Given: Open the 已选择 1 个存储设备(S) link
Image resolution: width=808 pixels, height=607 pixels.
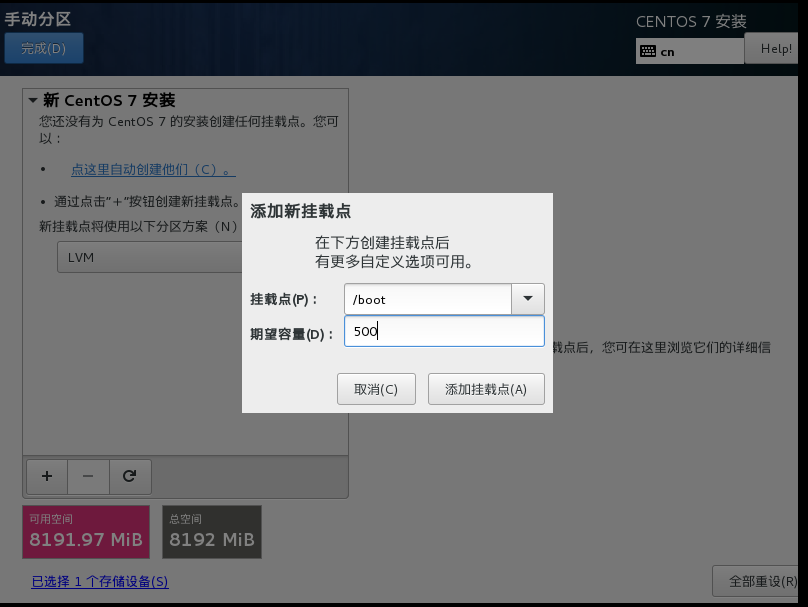Looking at the screenshot, I should [100, 581].
